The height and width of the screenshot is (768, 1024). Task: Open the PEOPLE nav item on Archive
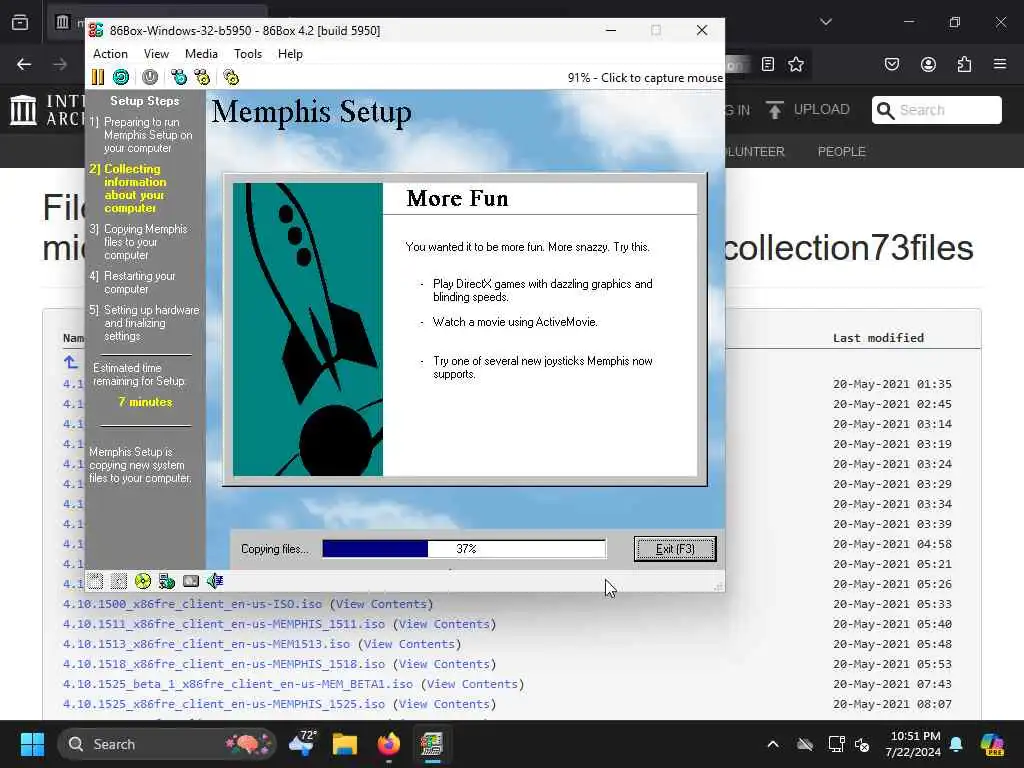(841, 152)
